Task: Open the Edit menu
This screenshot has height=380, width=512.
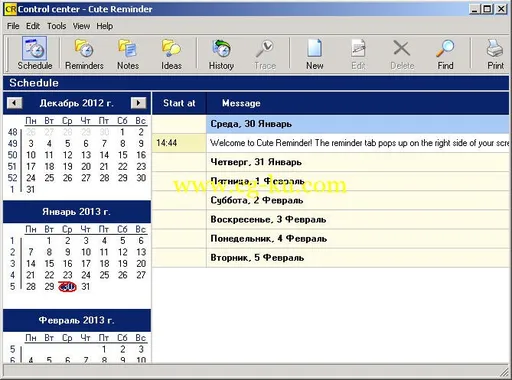Action: coord(33,26)
